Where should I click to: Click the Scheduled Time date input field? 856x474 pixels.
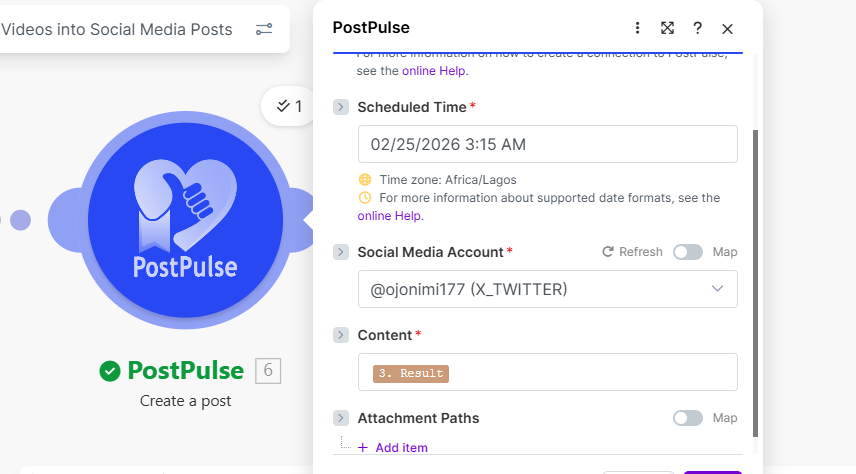click(x=548, y=144)
